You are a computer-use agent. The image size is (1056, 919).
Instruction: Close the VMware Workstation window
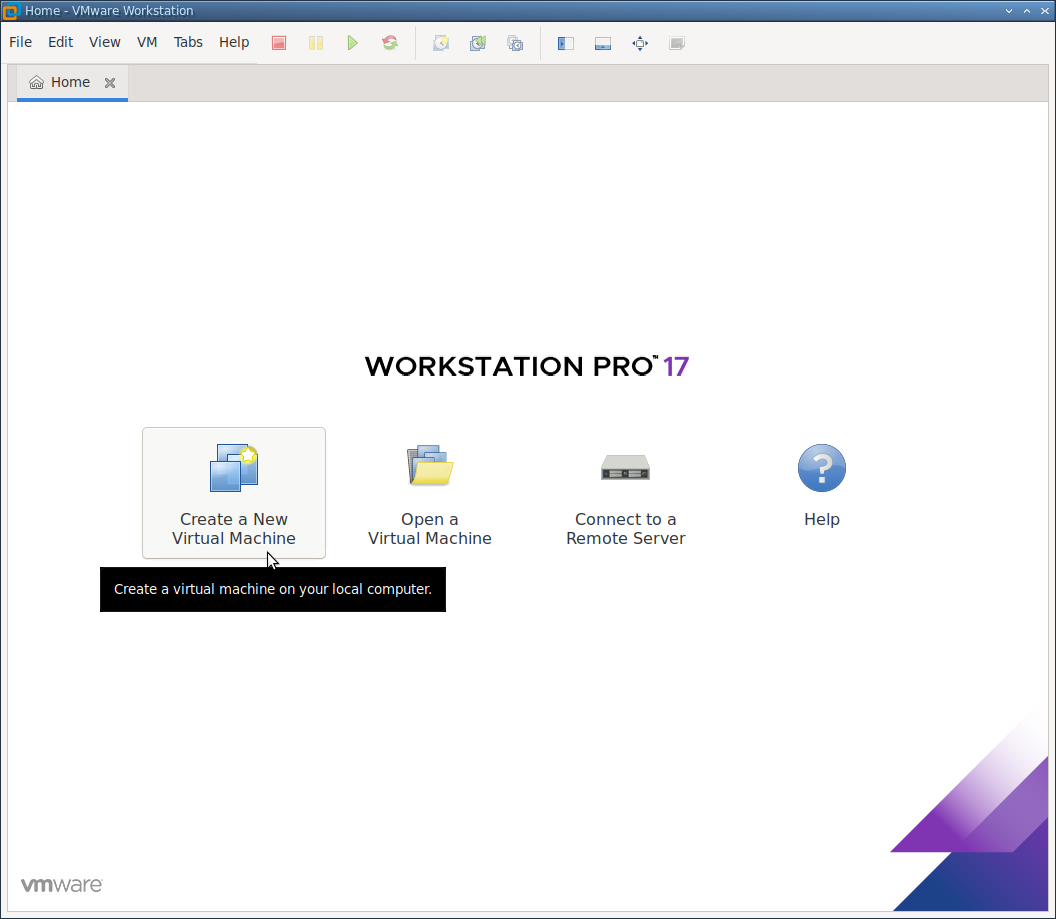[x=1045, y=11]
